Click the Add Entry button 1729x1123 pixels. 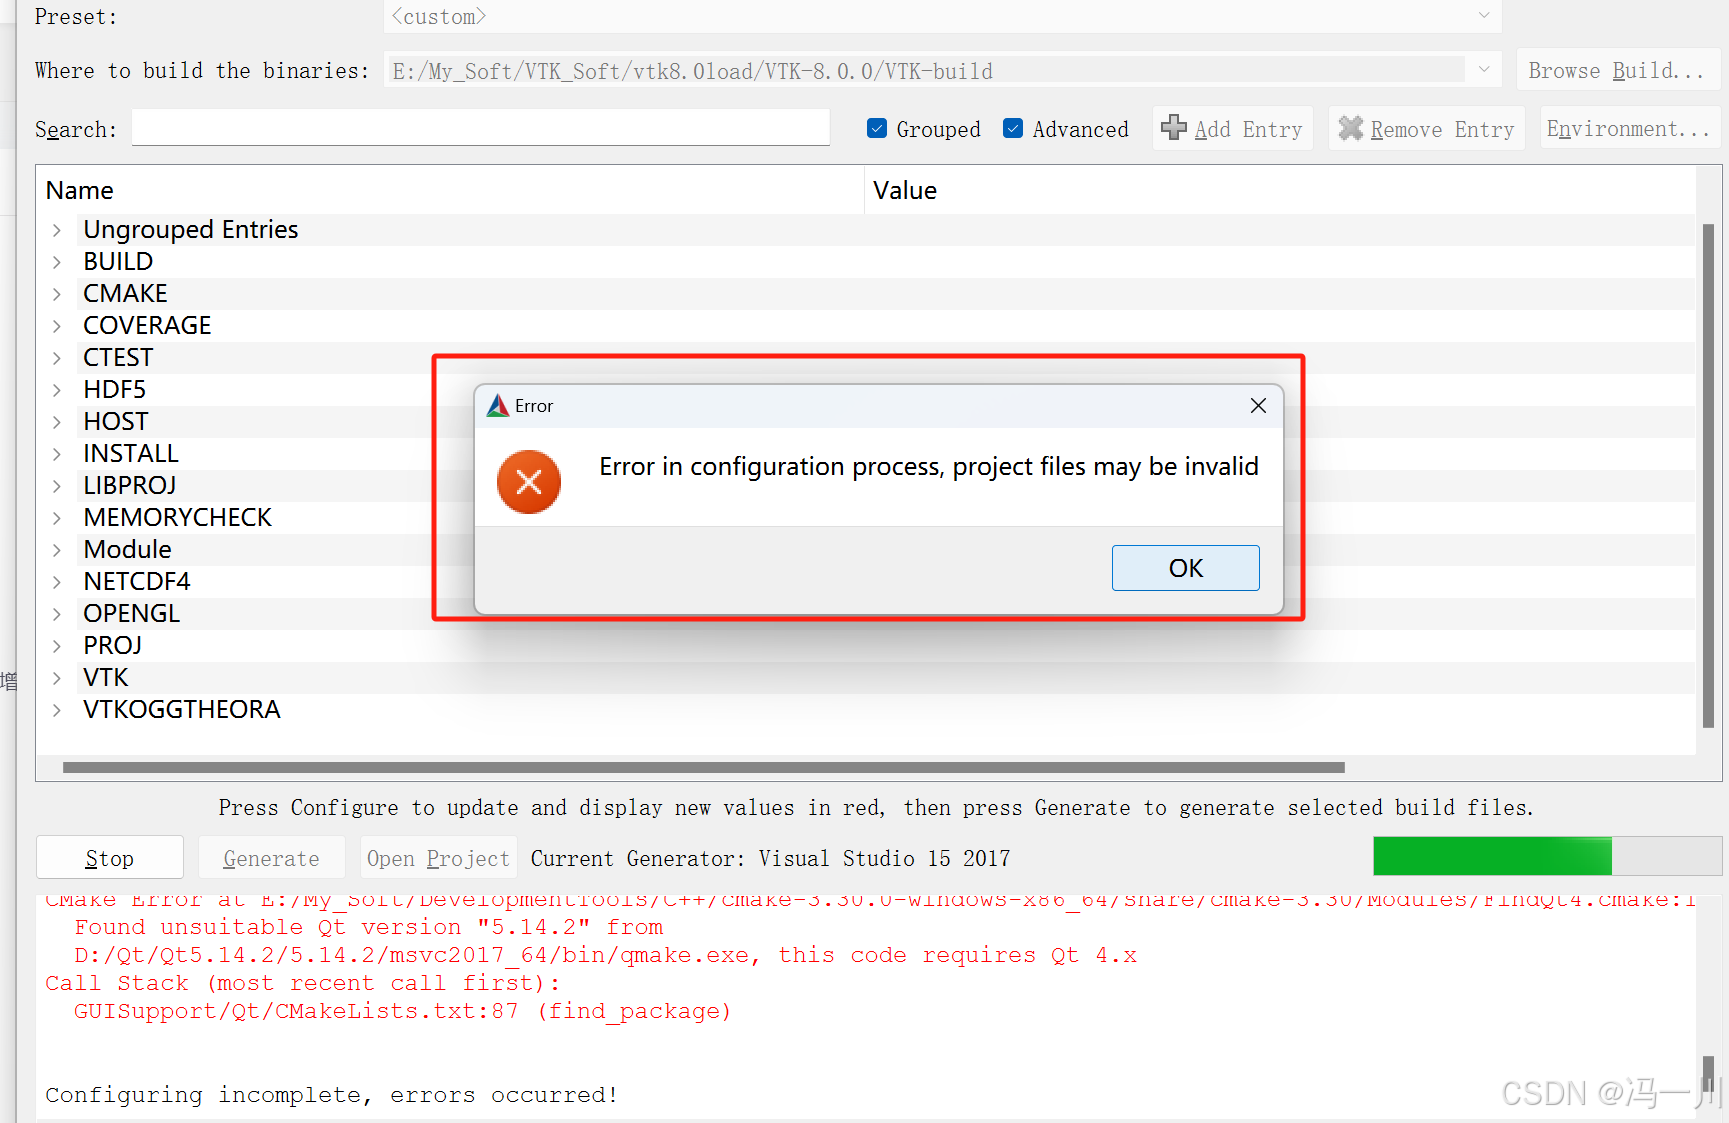pyautogui.click(x=1232, y=128)
